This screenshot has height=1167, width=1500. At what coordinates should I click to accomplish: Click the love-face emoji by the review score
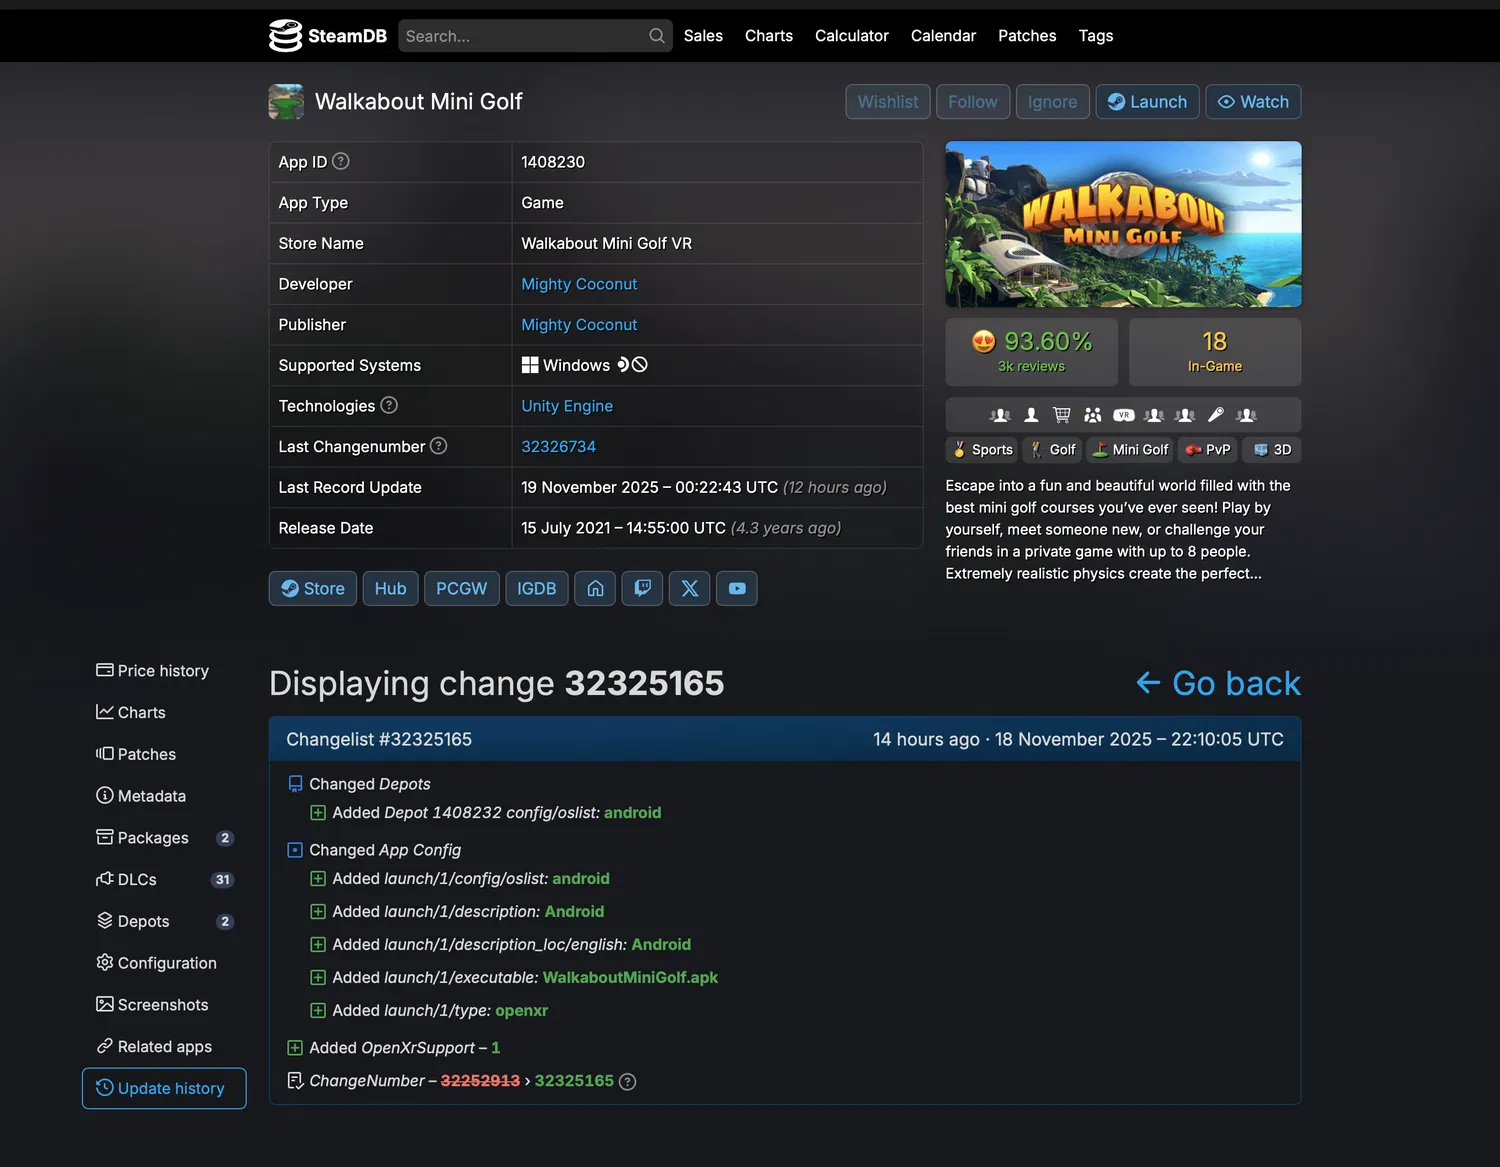[x=984, y=342]
